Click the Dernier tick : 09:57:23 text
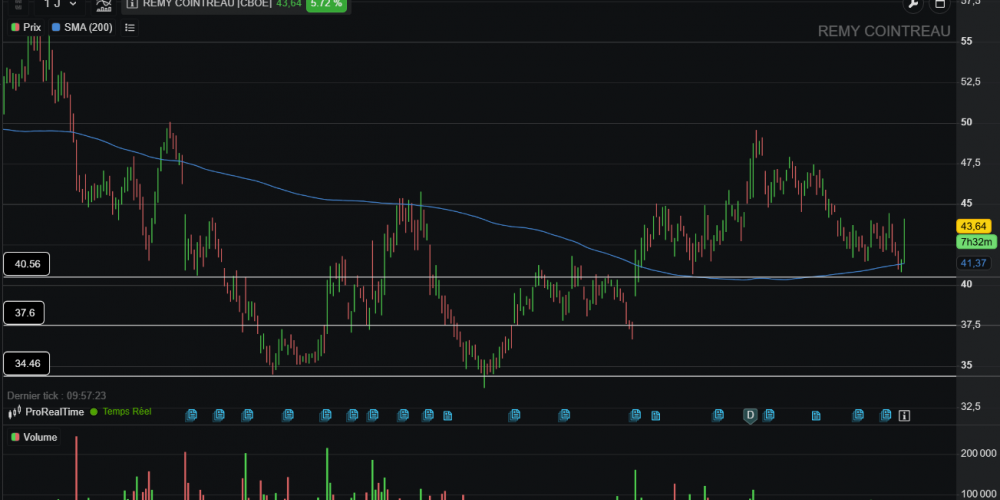The image size is (1000, 500). [x=57, y=396]
